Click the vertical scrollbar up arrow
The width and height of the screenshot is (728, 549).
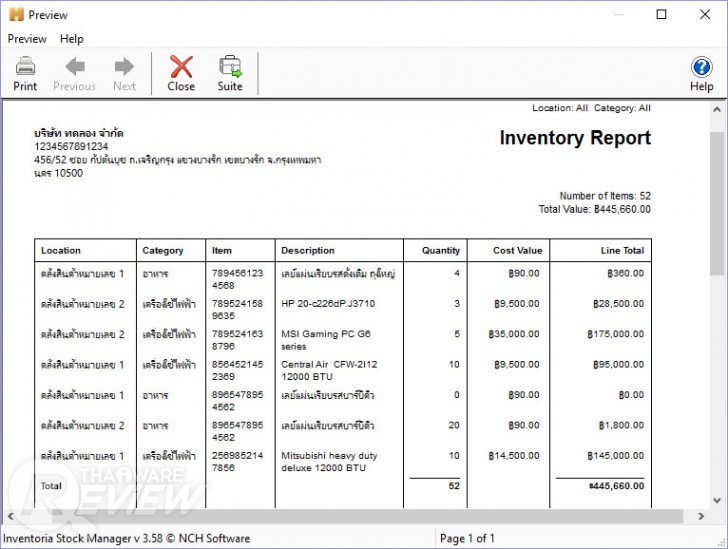click(717, 110)
